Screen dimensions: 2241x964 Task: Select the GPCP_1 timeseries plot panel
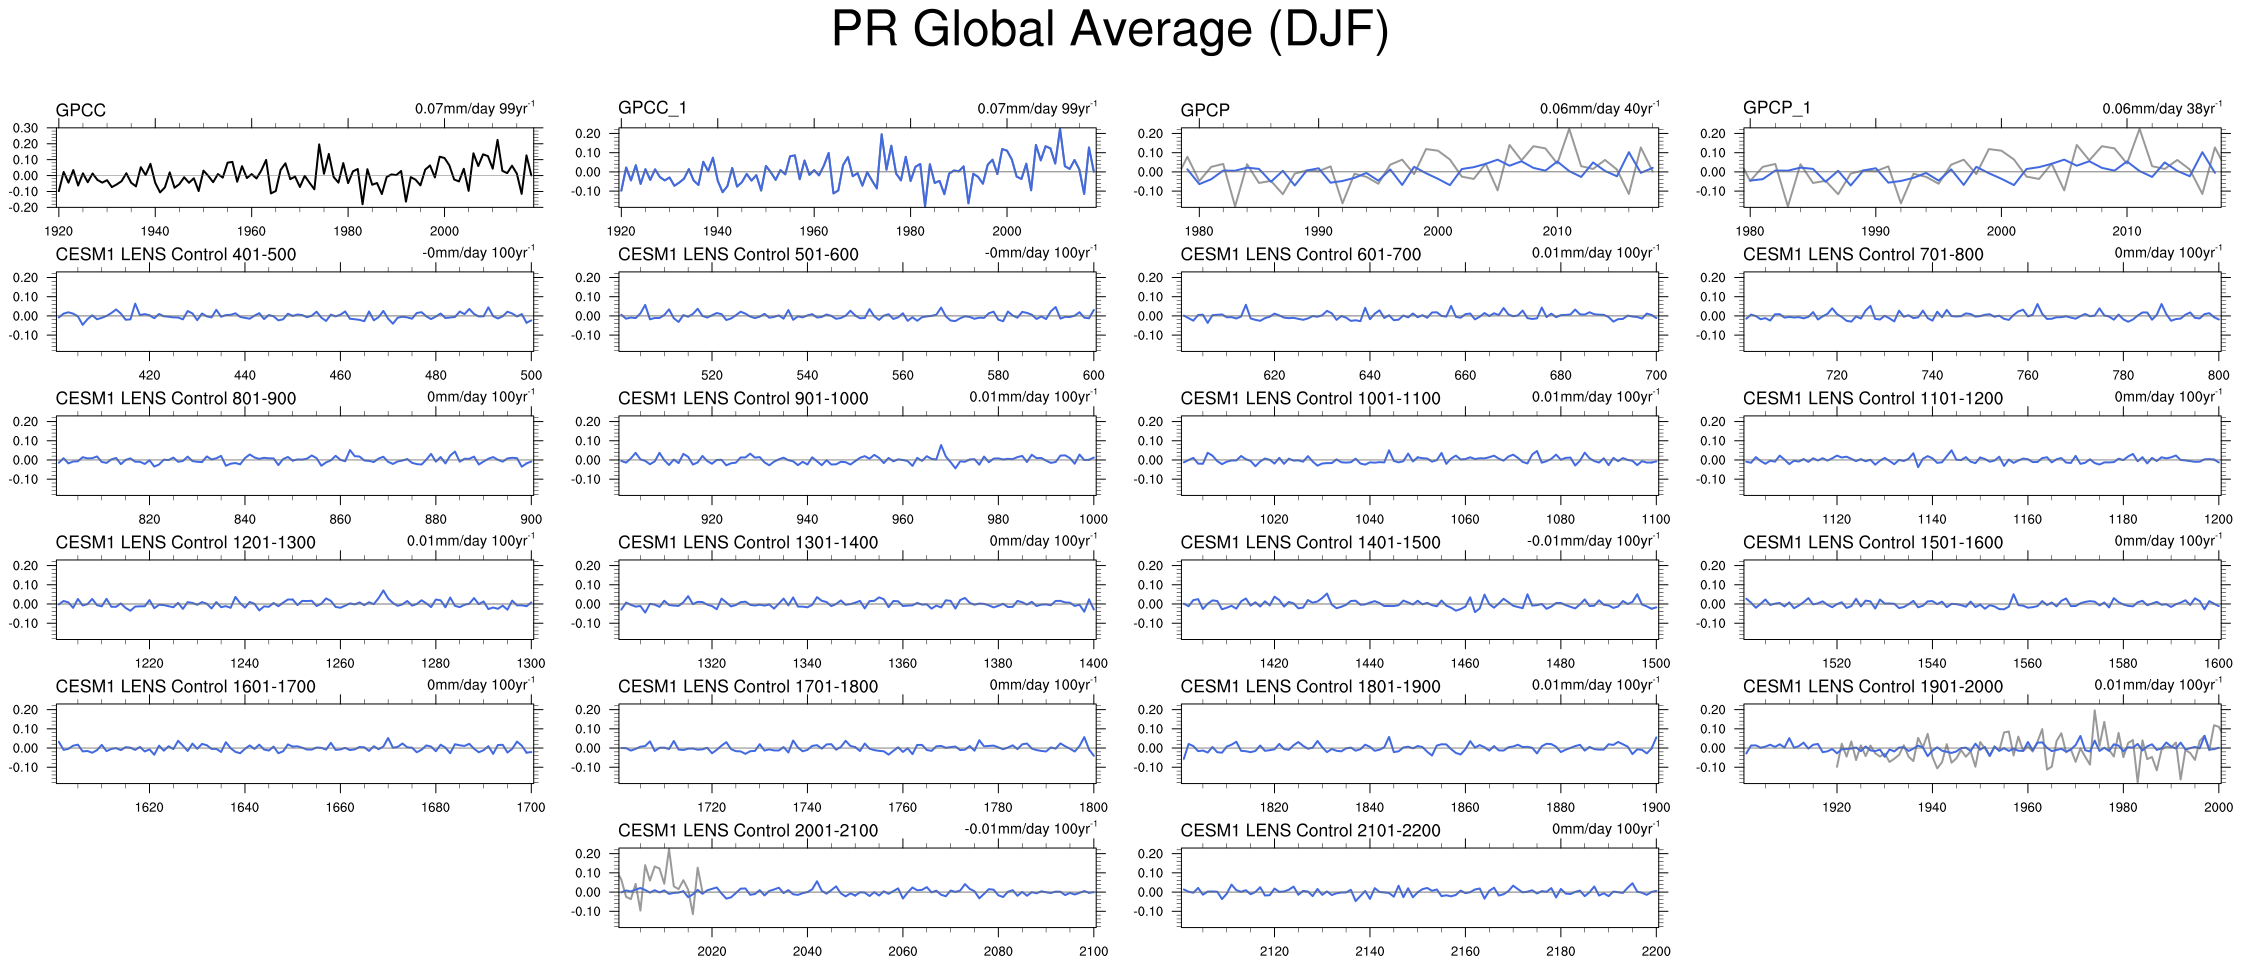pos(1982,167)
